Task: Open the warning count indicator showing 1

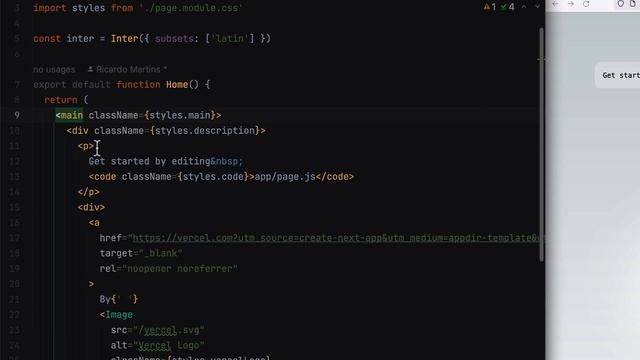Action: (489, 7)
